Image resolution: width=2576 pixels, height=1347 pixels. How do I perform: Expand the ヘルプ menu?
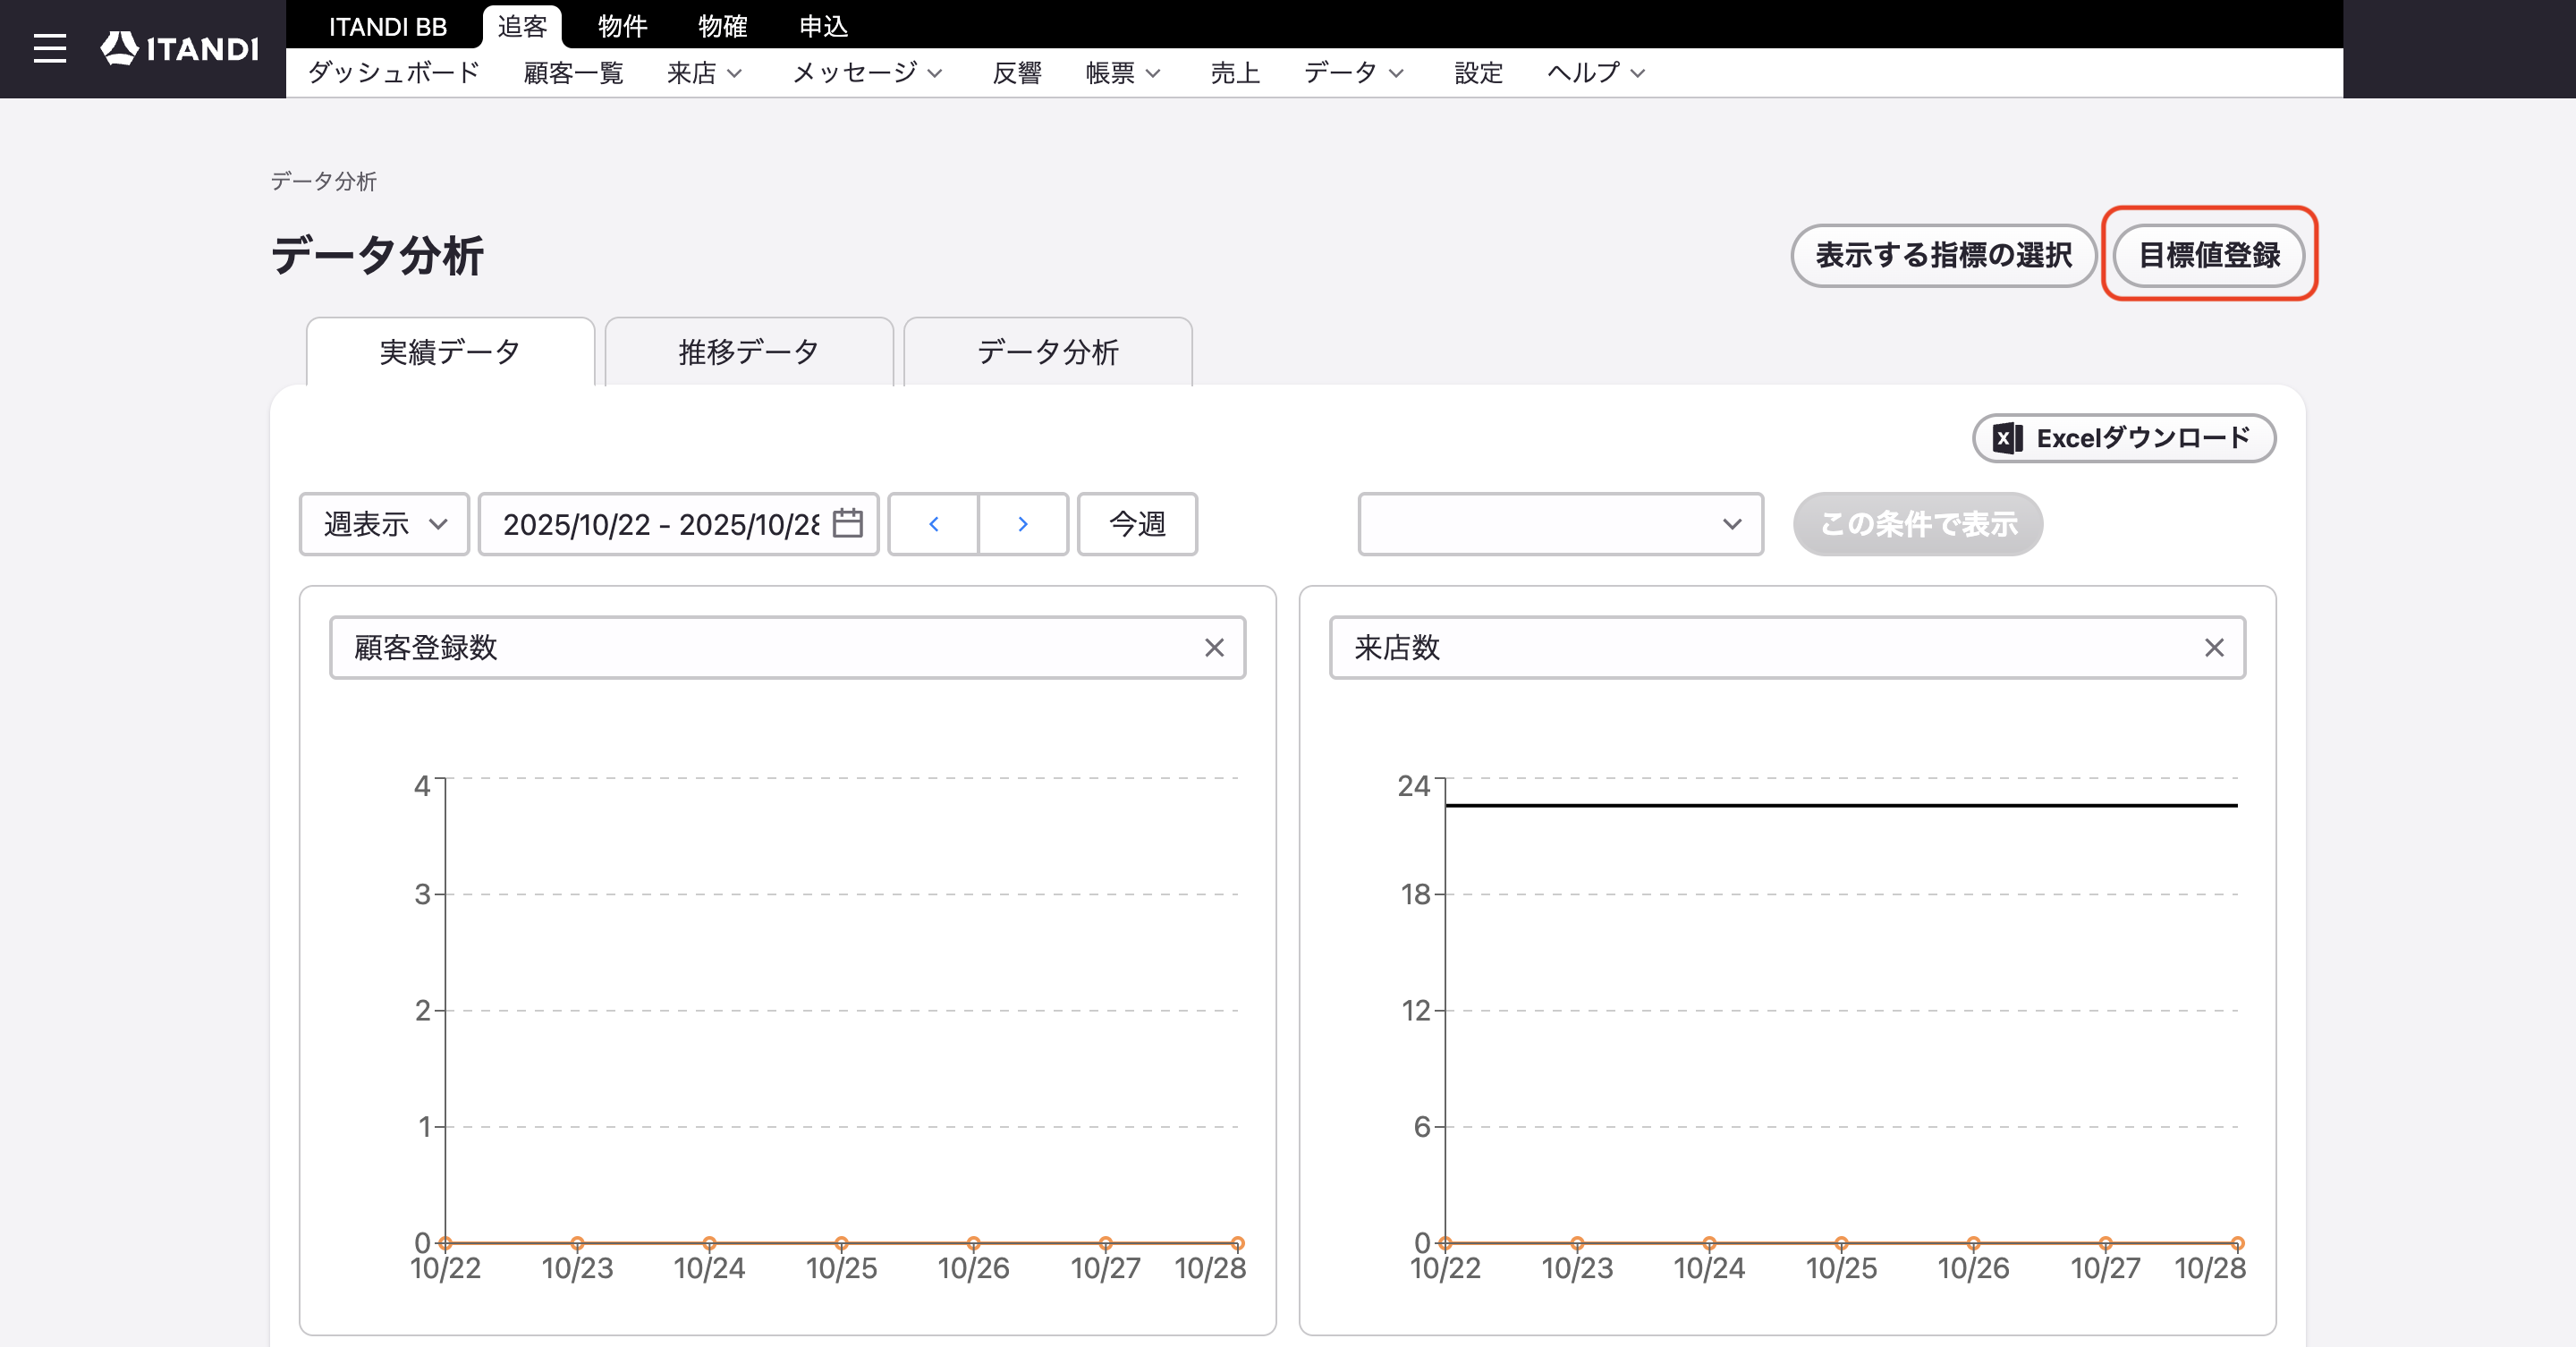tap(1596, 73)
